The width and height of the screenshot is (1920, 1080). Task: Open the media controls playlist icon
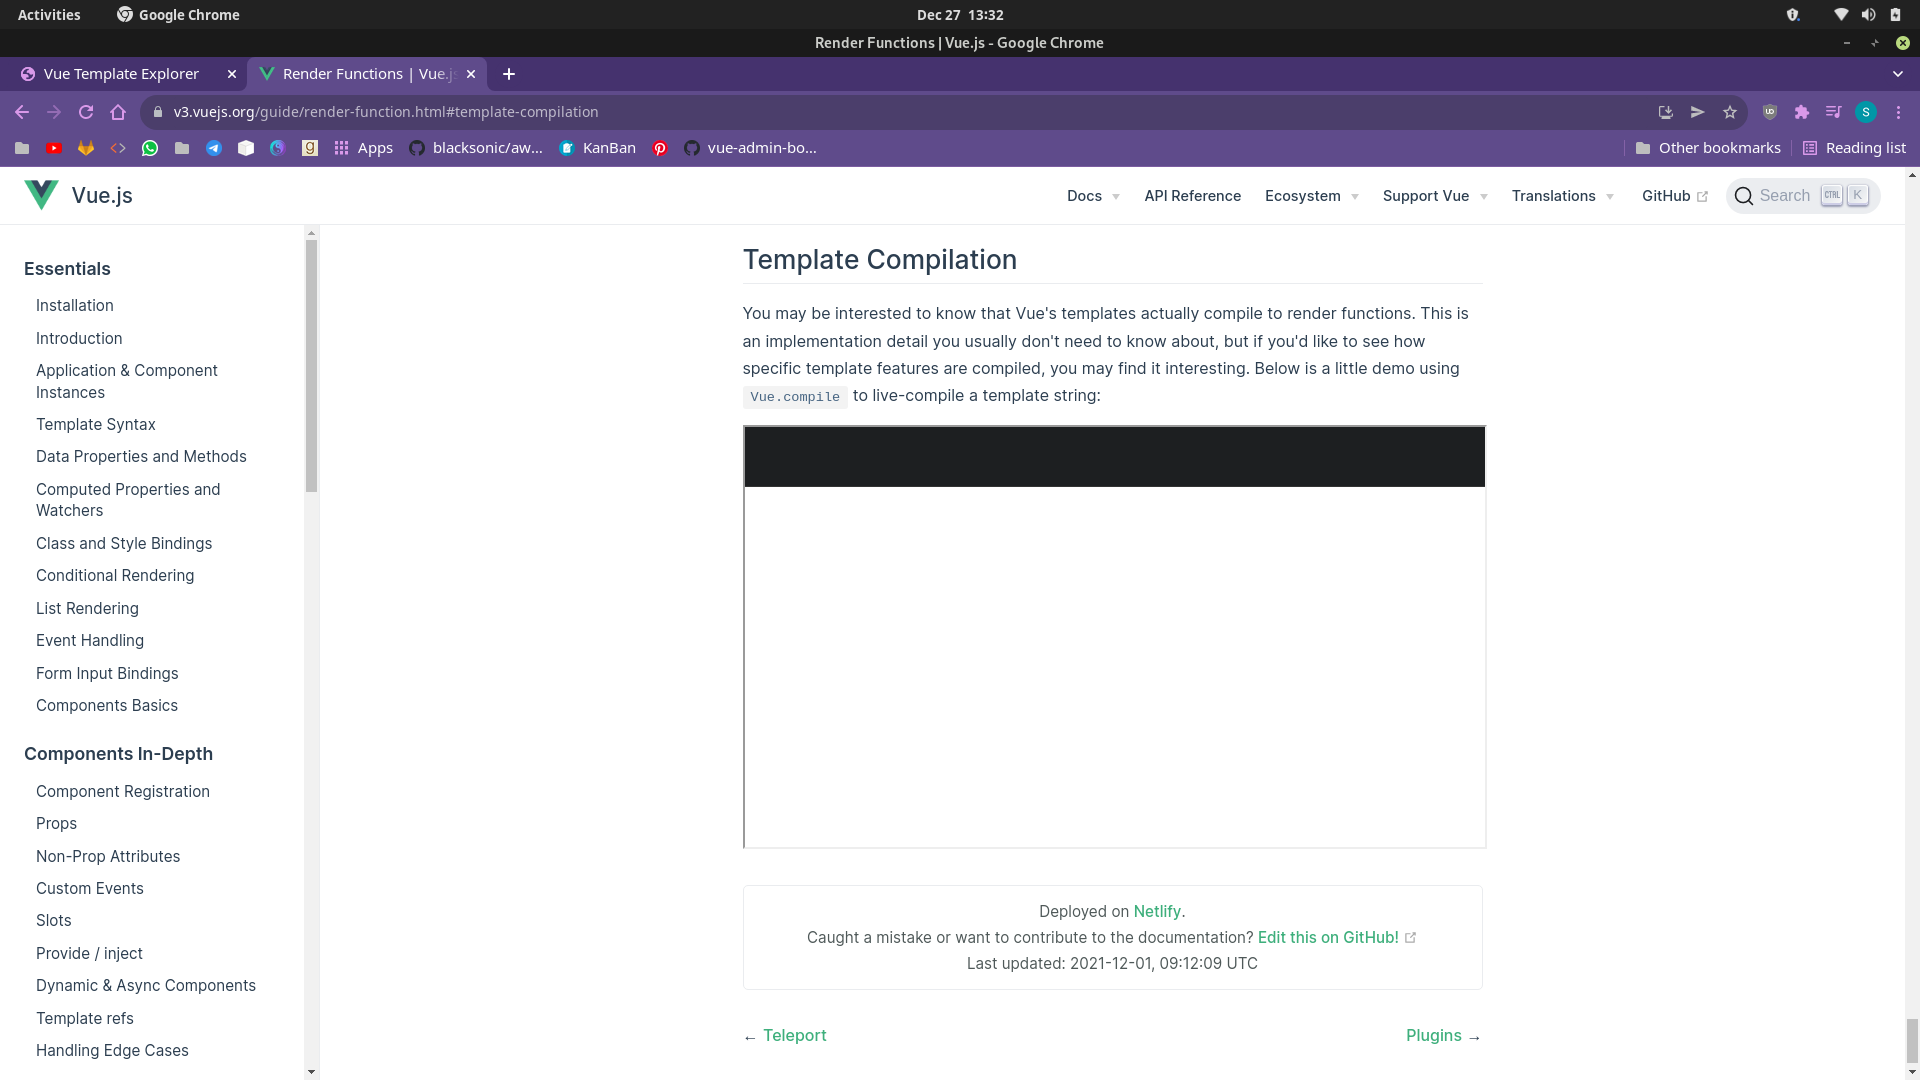click(1834, 112)
